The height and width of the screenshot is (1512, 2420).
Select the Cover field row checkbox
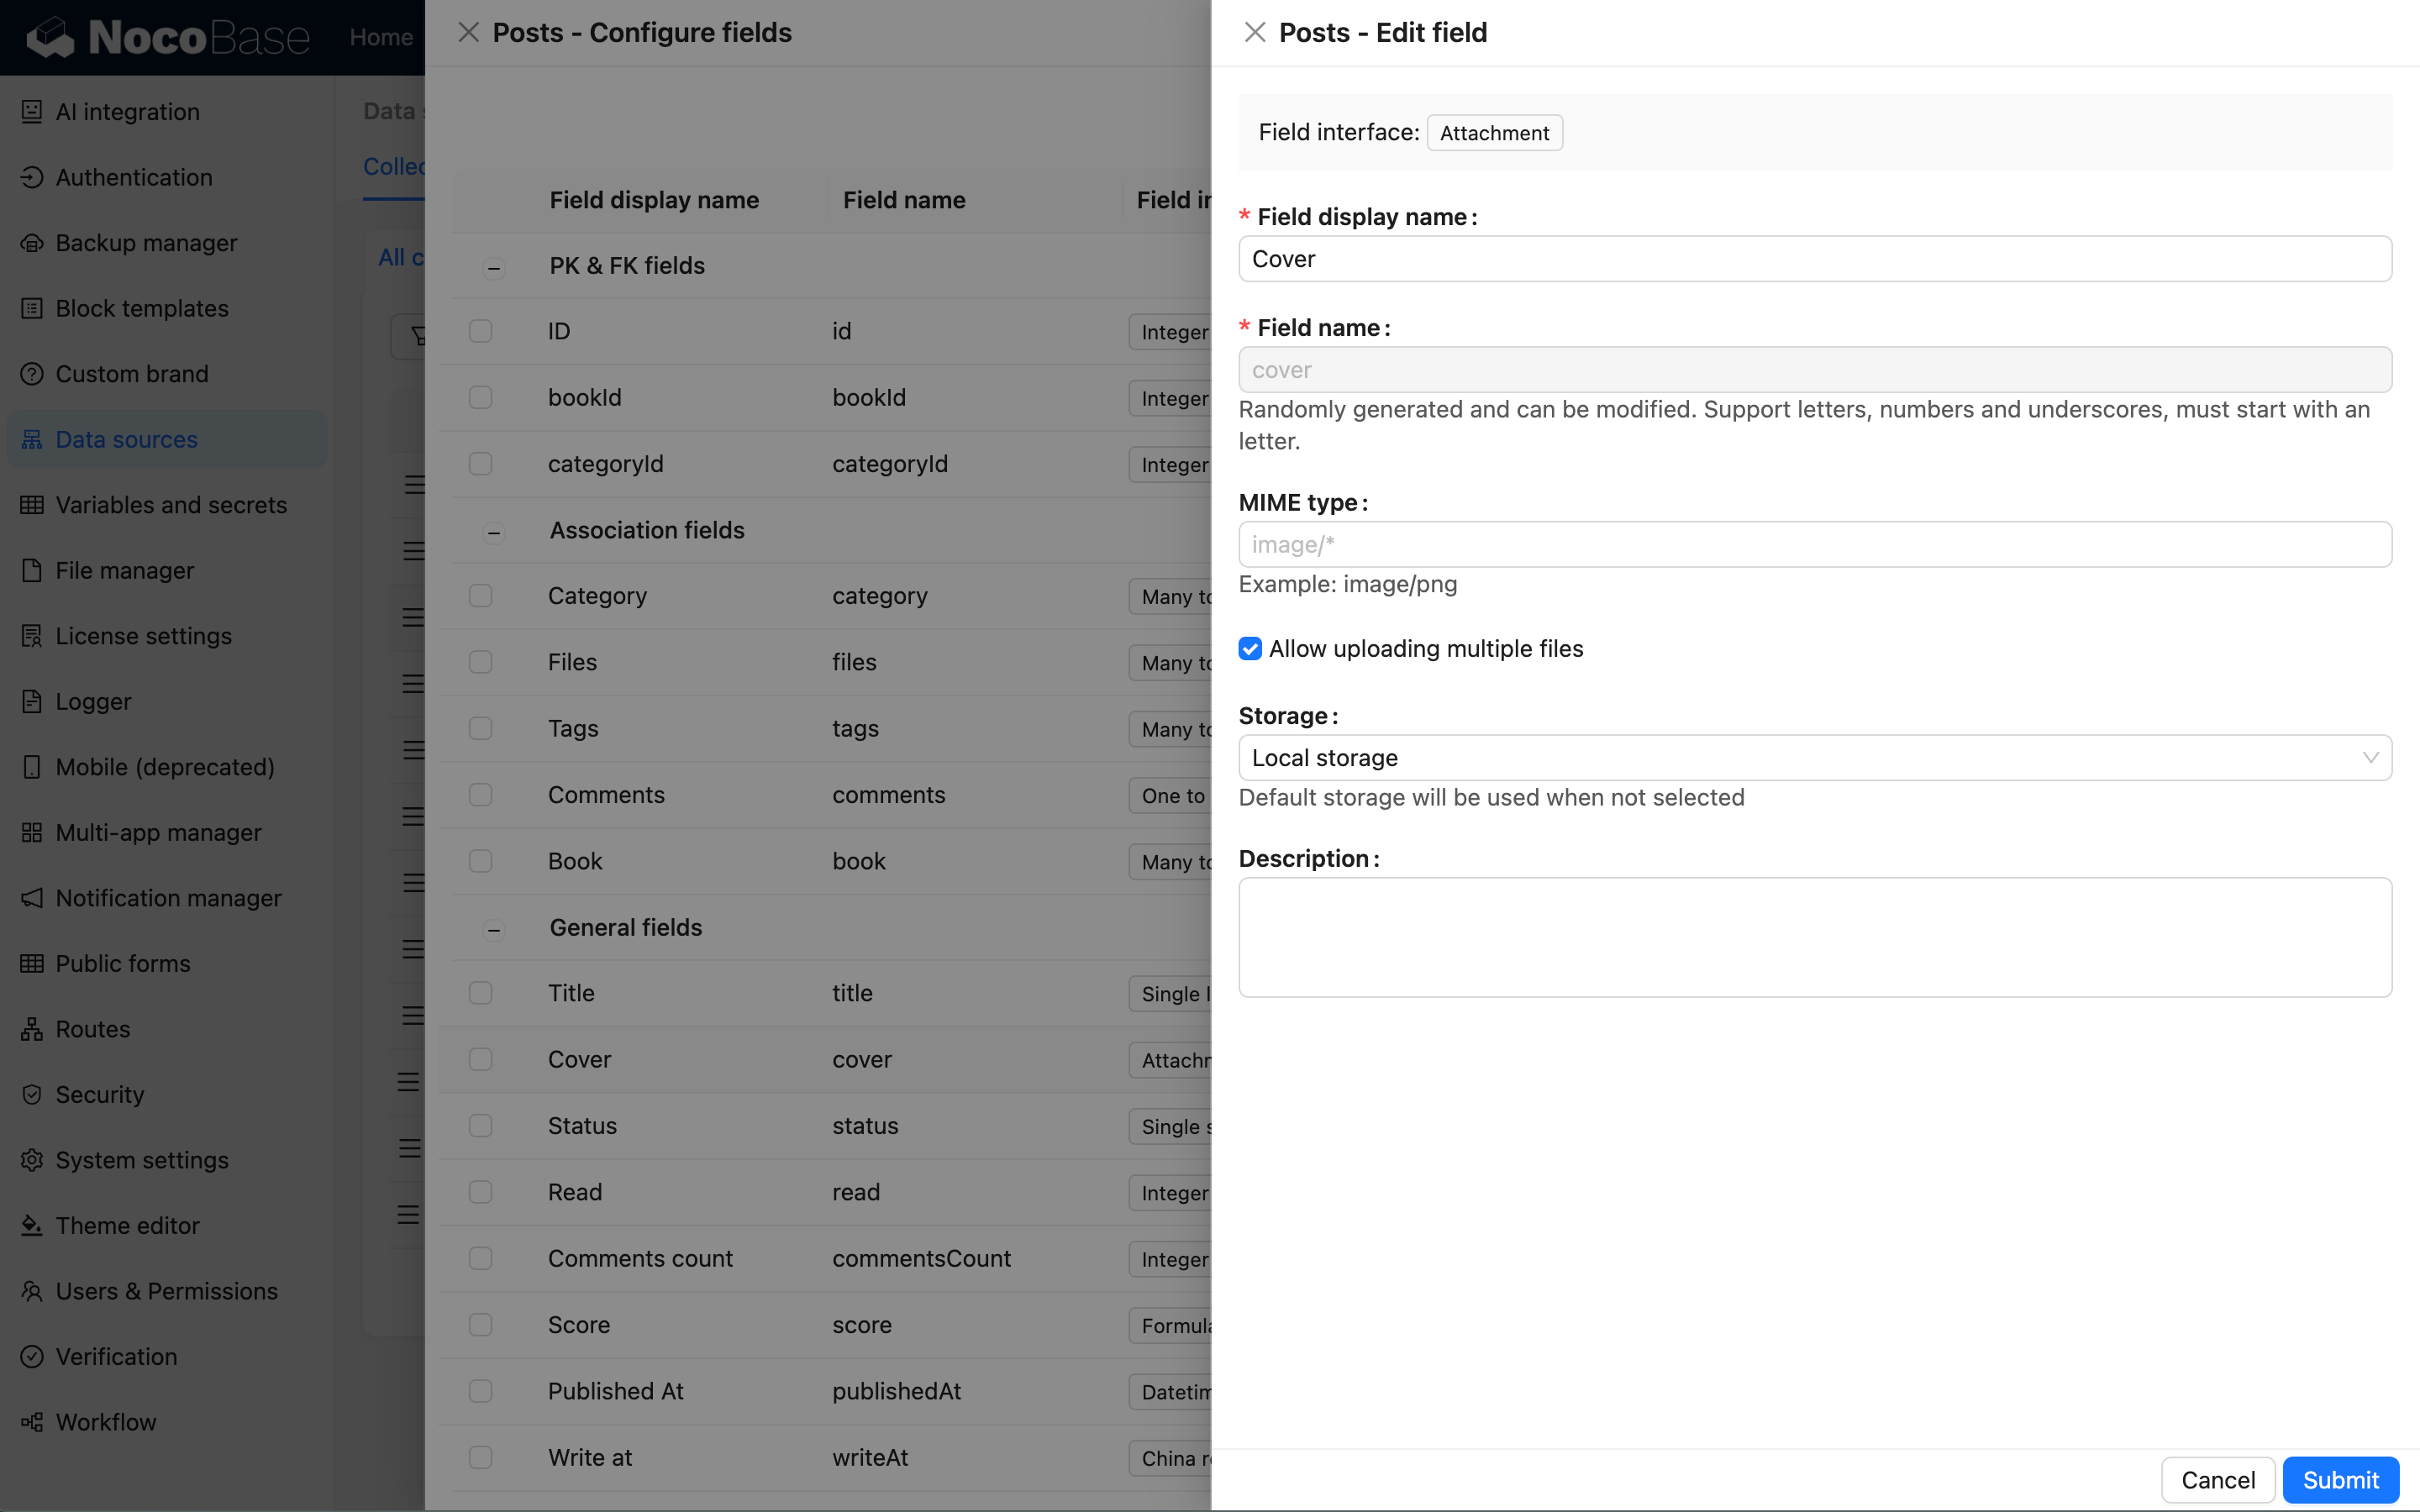pyautogui.click(x=481, y=1059)
